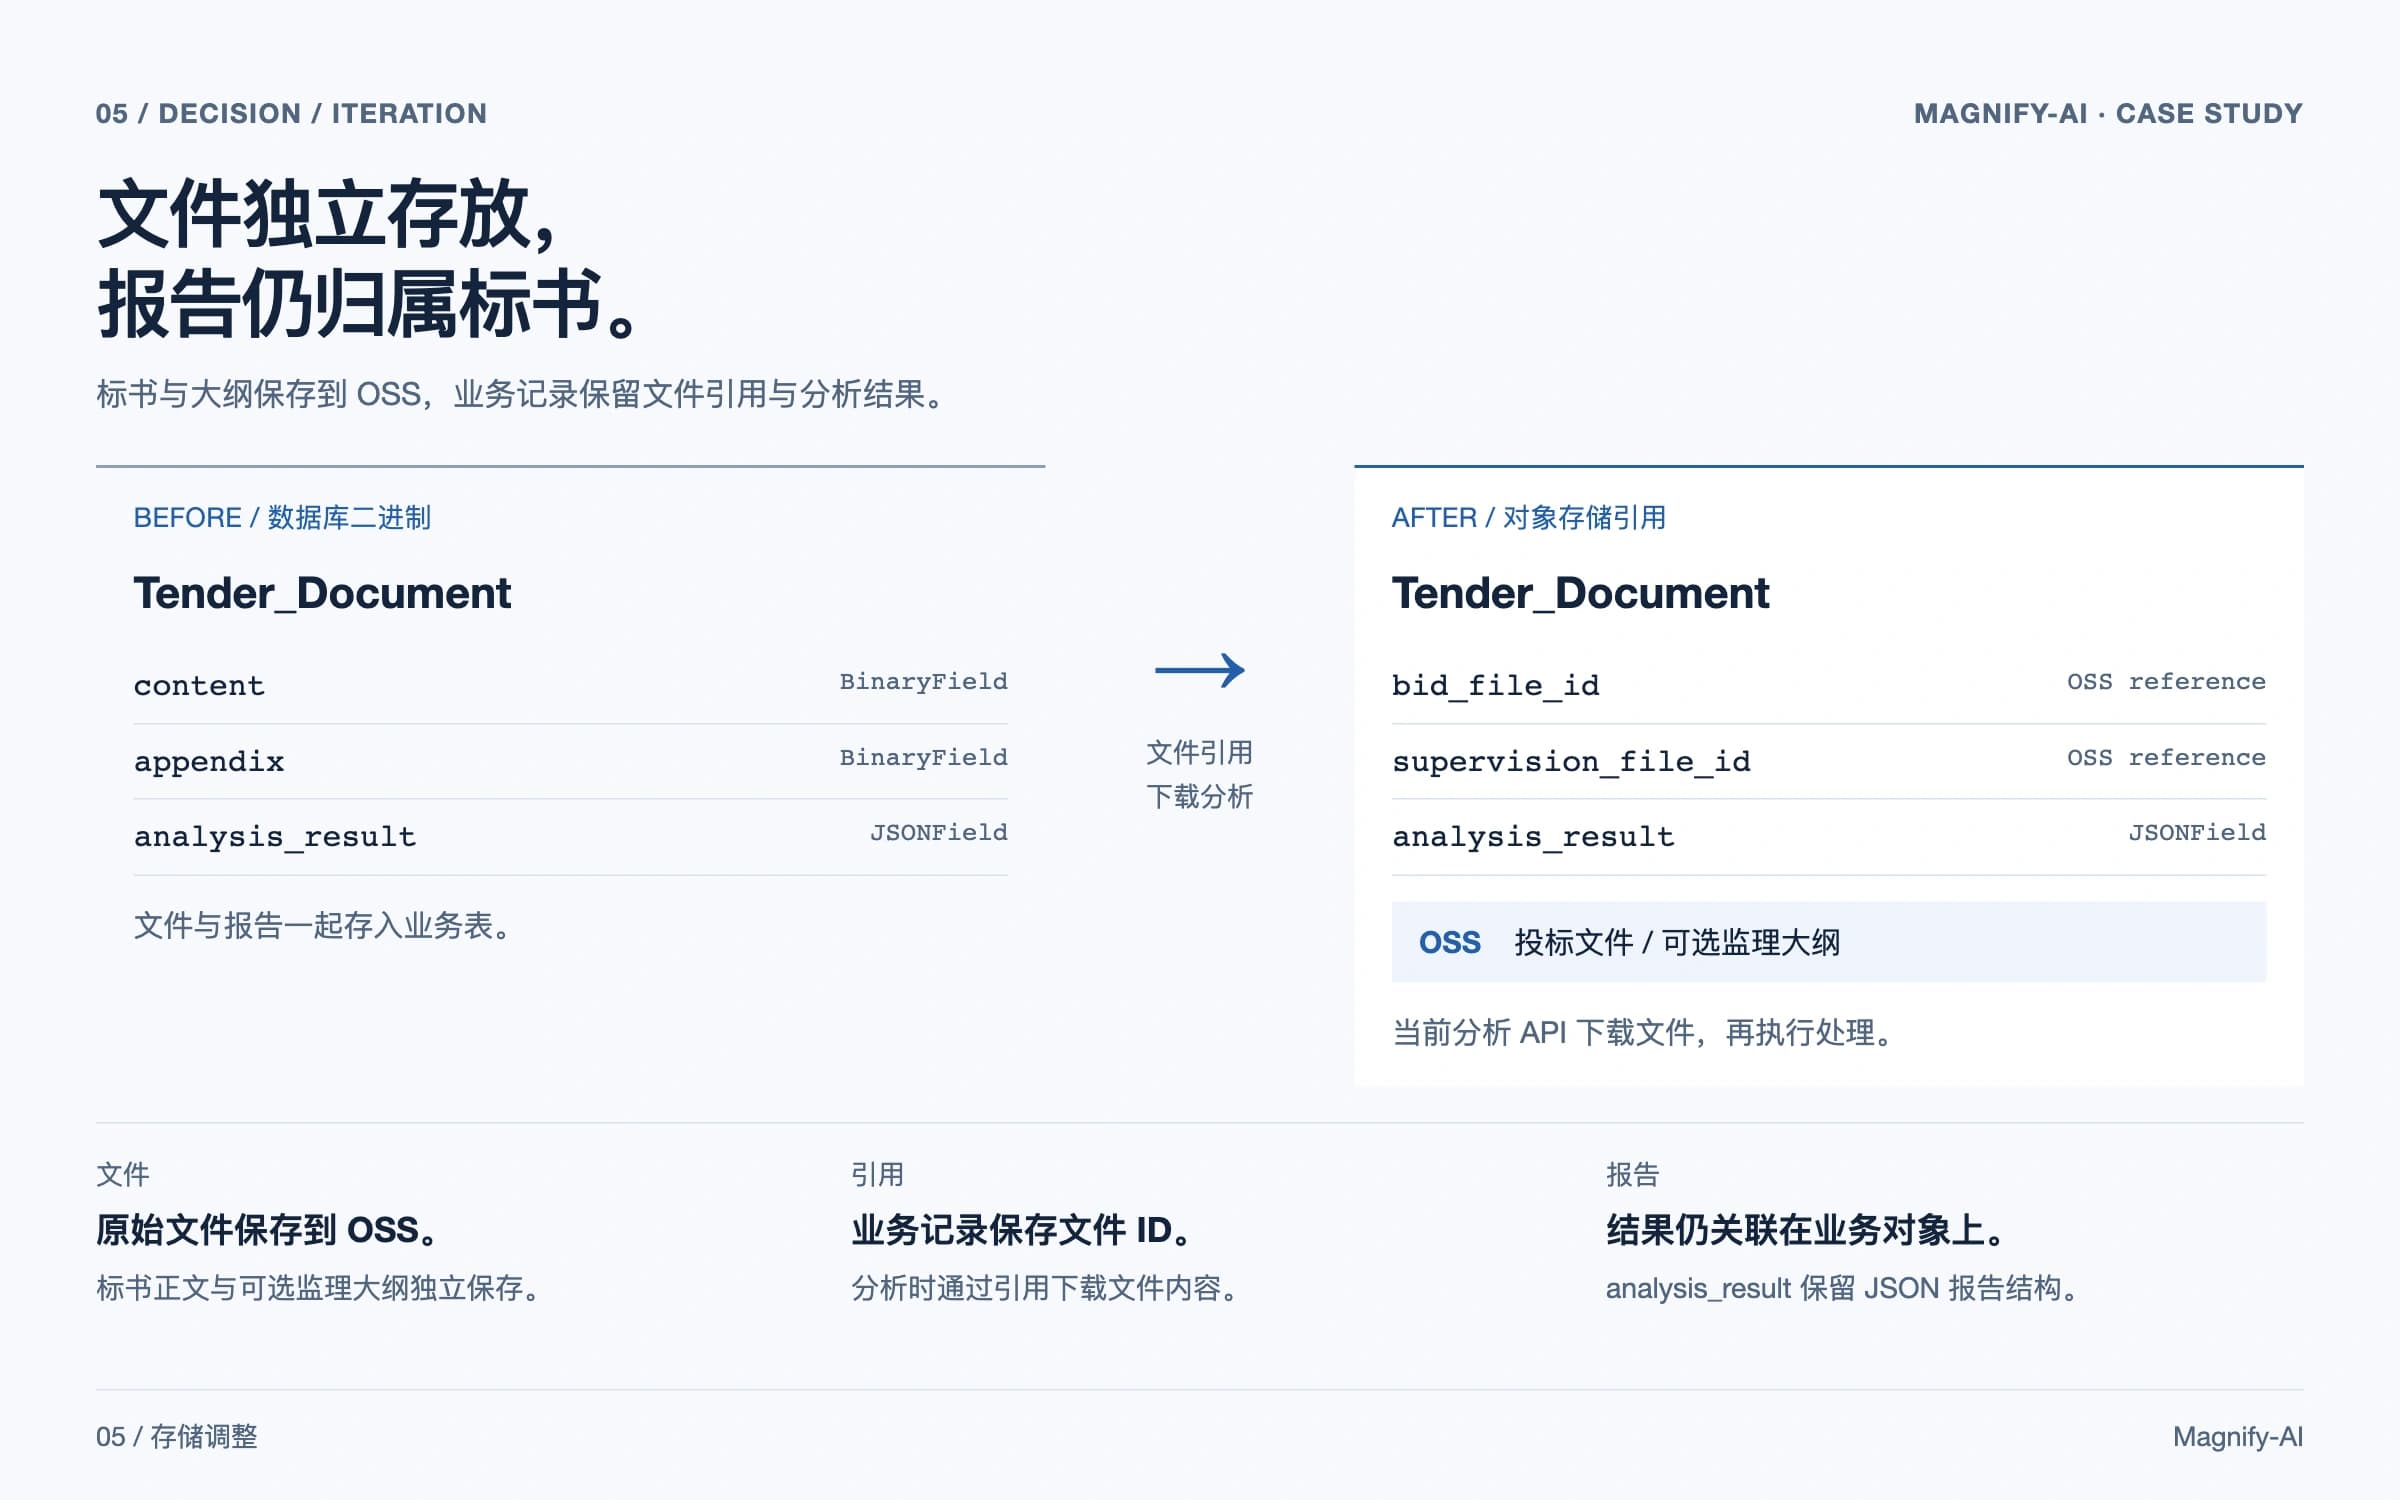Click analysis_result in the AFTER panel
The height and width of the screenshot is (1500, 2400).
[x=1533, y=837]
